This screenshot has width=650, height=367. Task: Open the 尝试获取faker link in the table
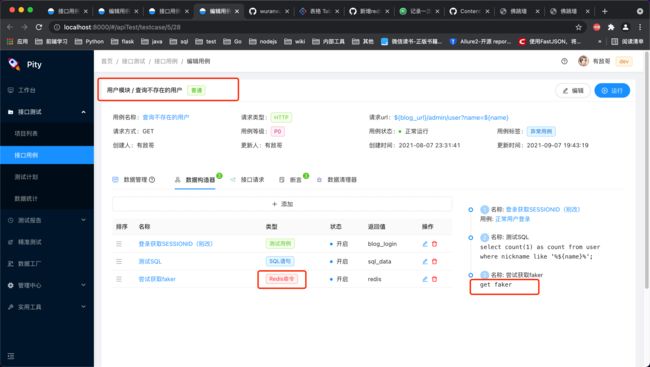[x=157, y=279]
